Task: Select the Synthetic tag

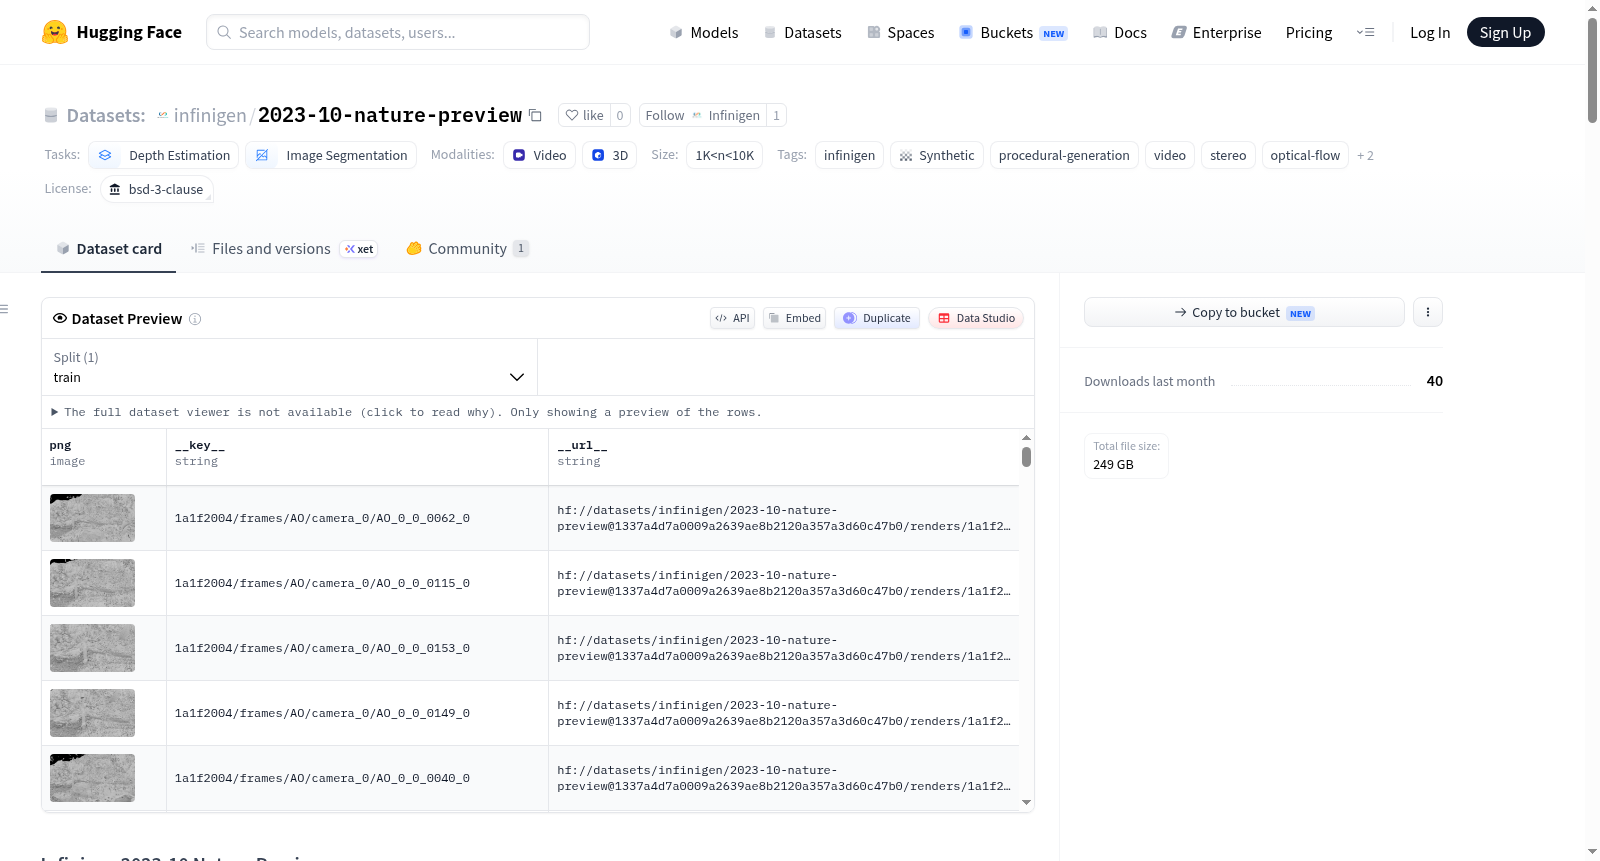Action: [936, 155]
